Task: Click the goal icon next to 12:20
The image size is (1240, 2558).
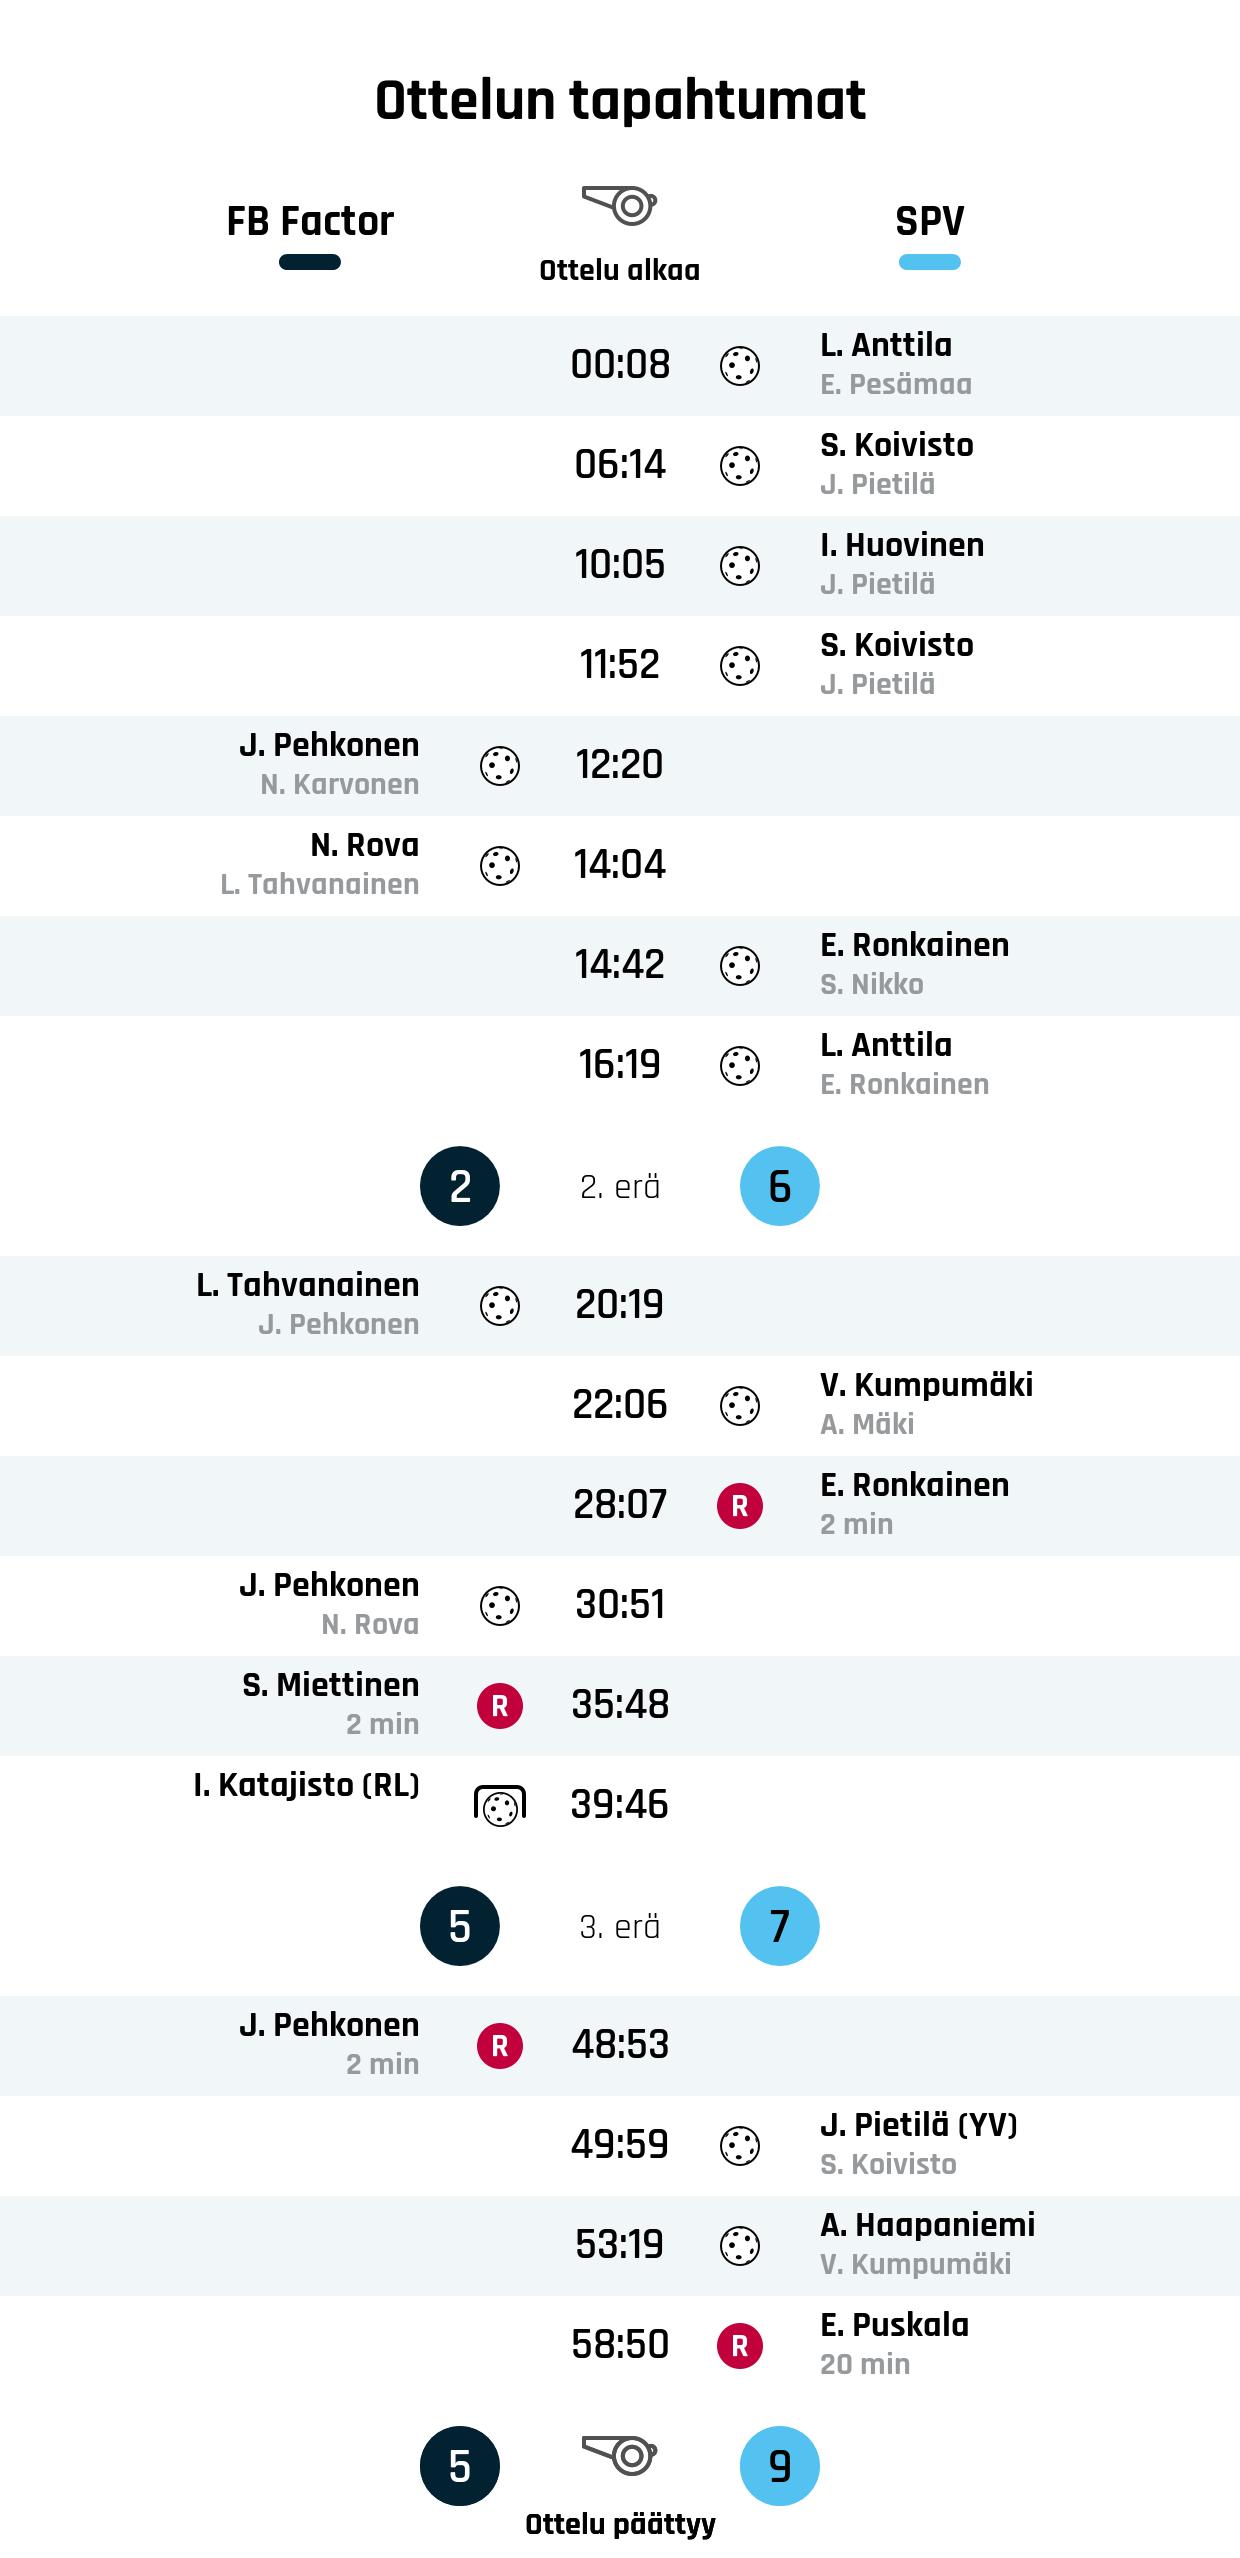Action: [x=500, y=766]
